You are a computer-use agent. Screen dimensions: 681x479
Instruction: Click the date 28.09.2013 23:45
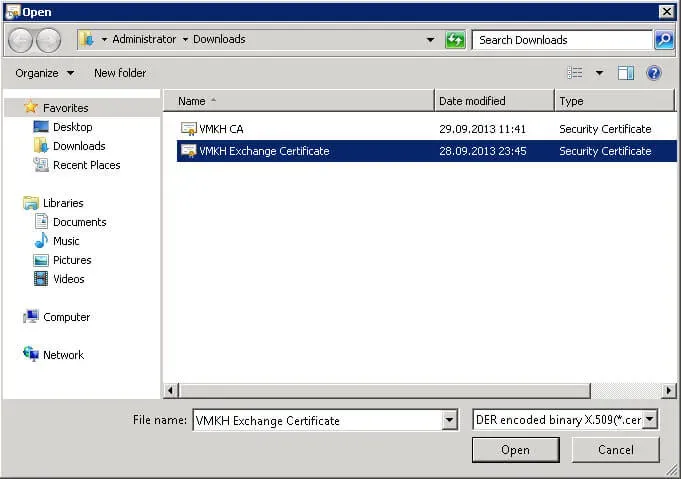[483, 151]
